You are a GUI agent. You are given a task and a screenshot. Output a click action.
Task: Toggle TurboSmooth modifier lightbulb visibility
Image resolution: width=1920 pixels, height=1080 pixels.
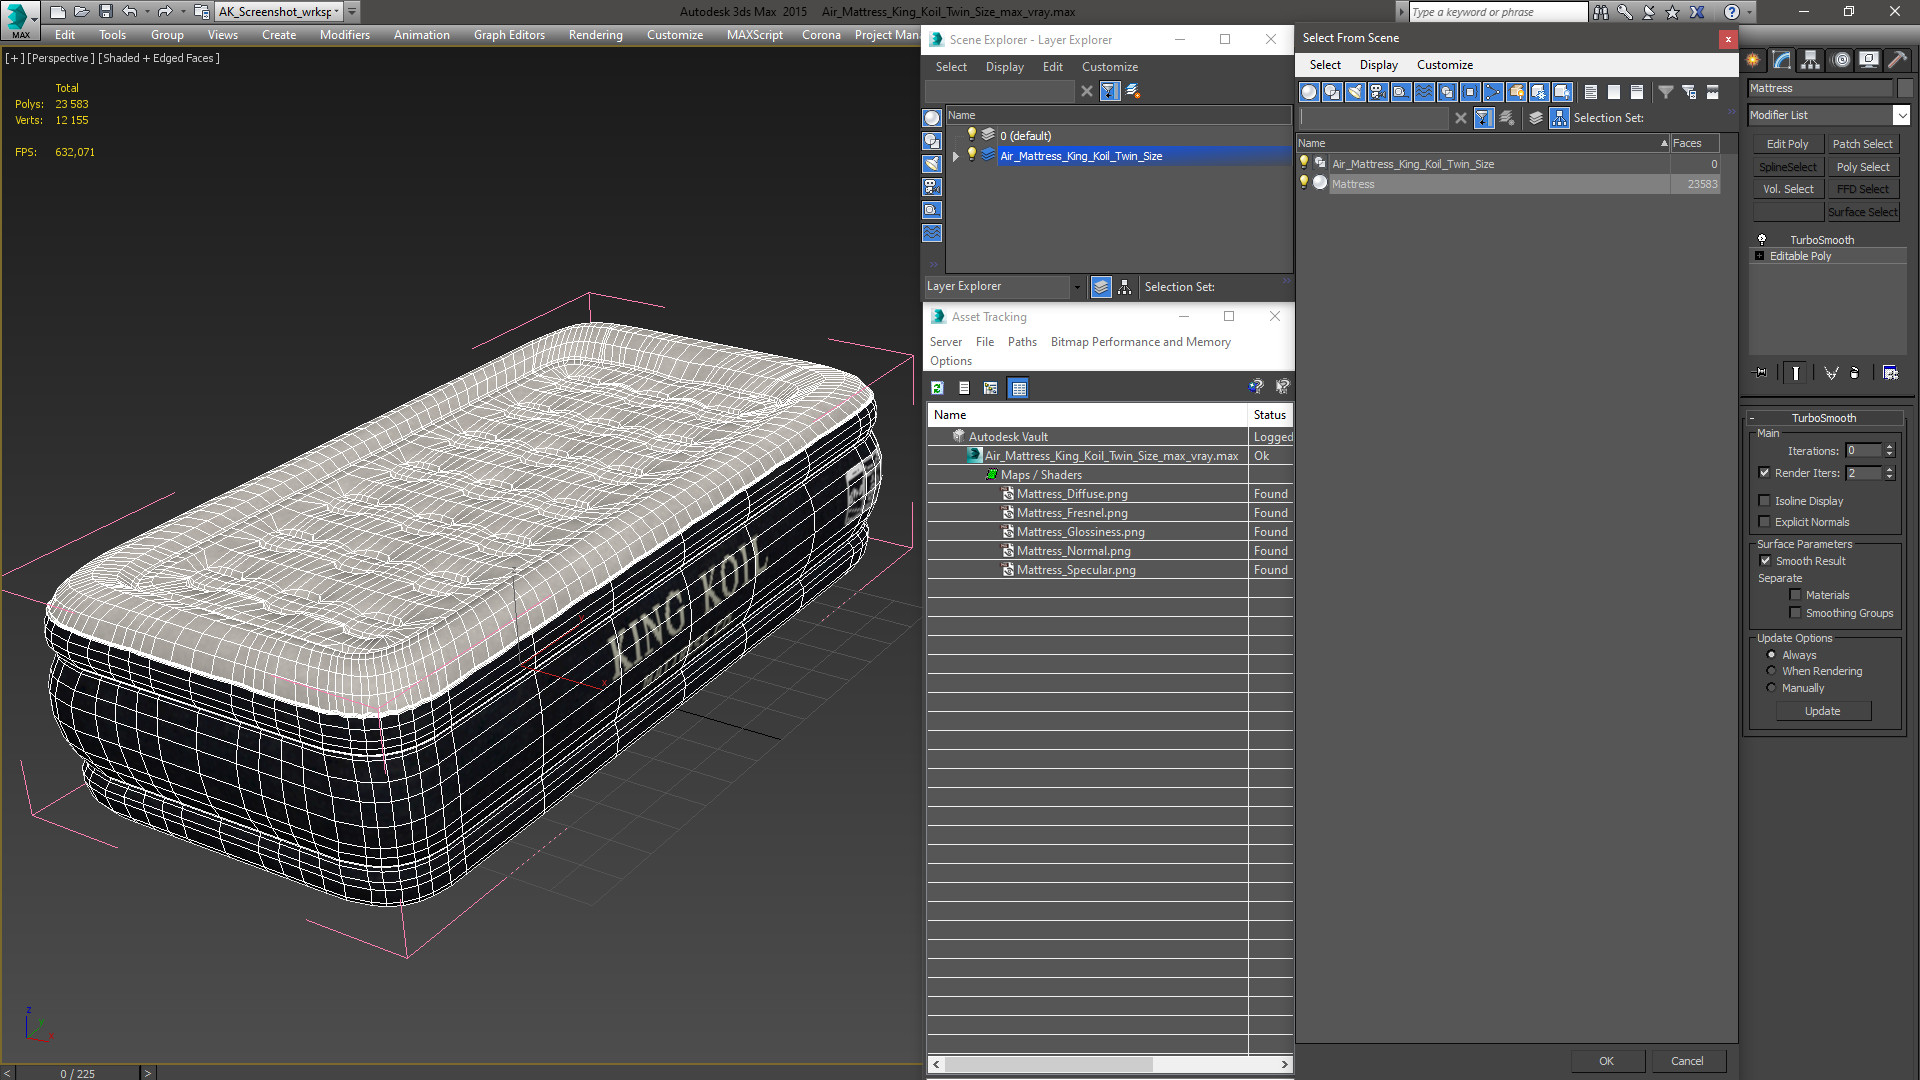click(x=1762, y=240)
